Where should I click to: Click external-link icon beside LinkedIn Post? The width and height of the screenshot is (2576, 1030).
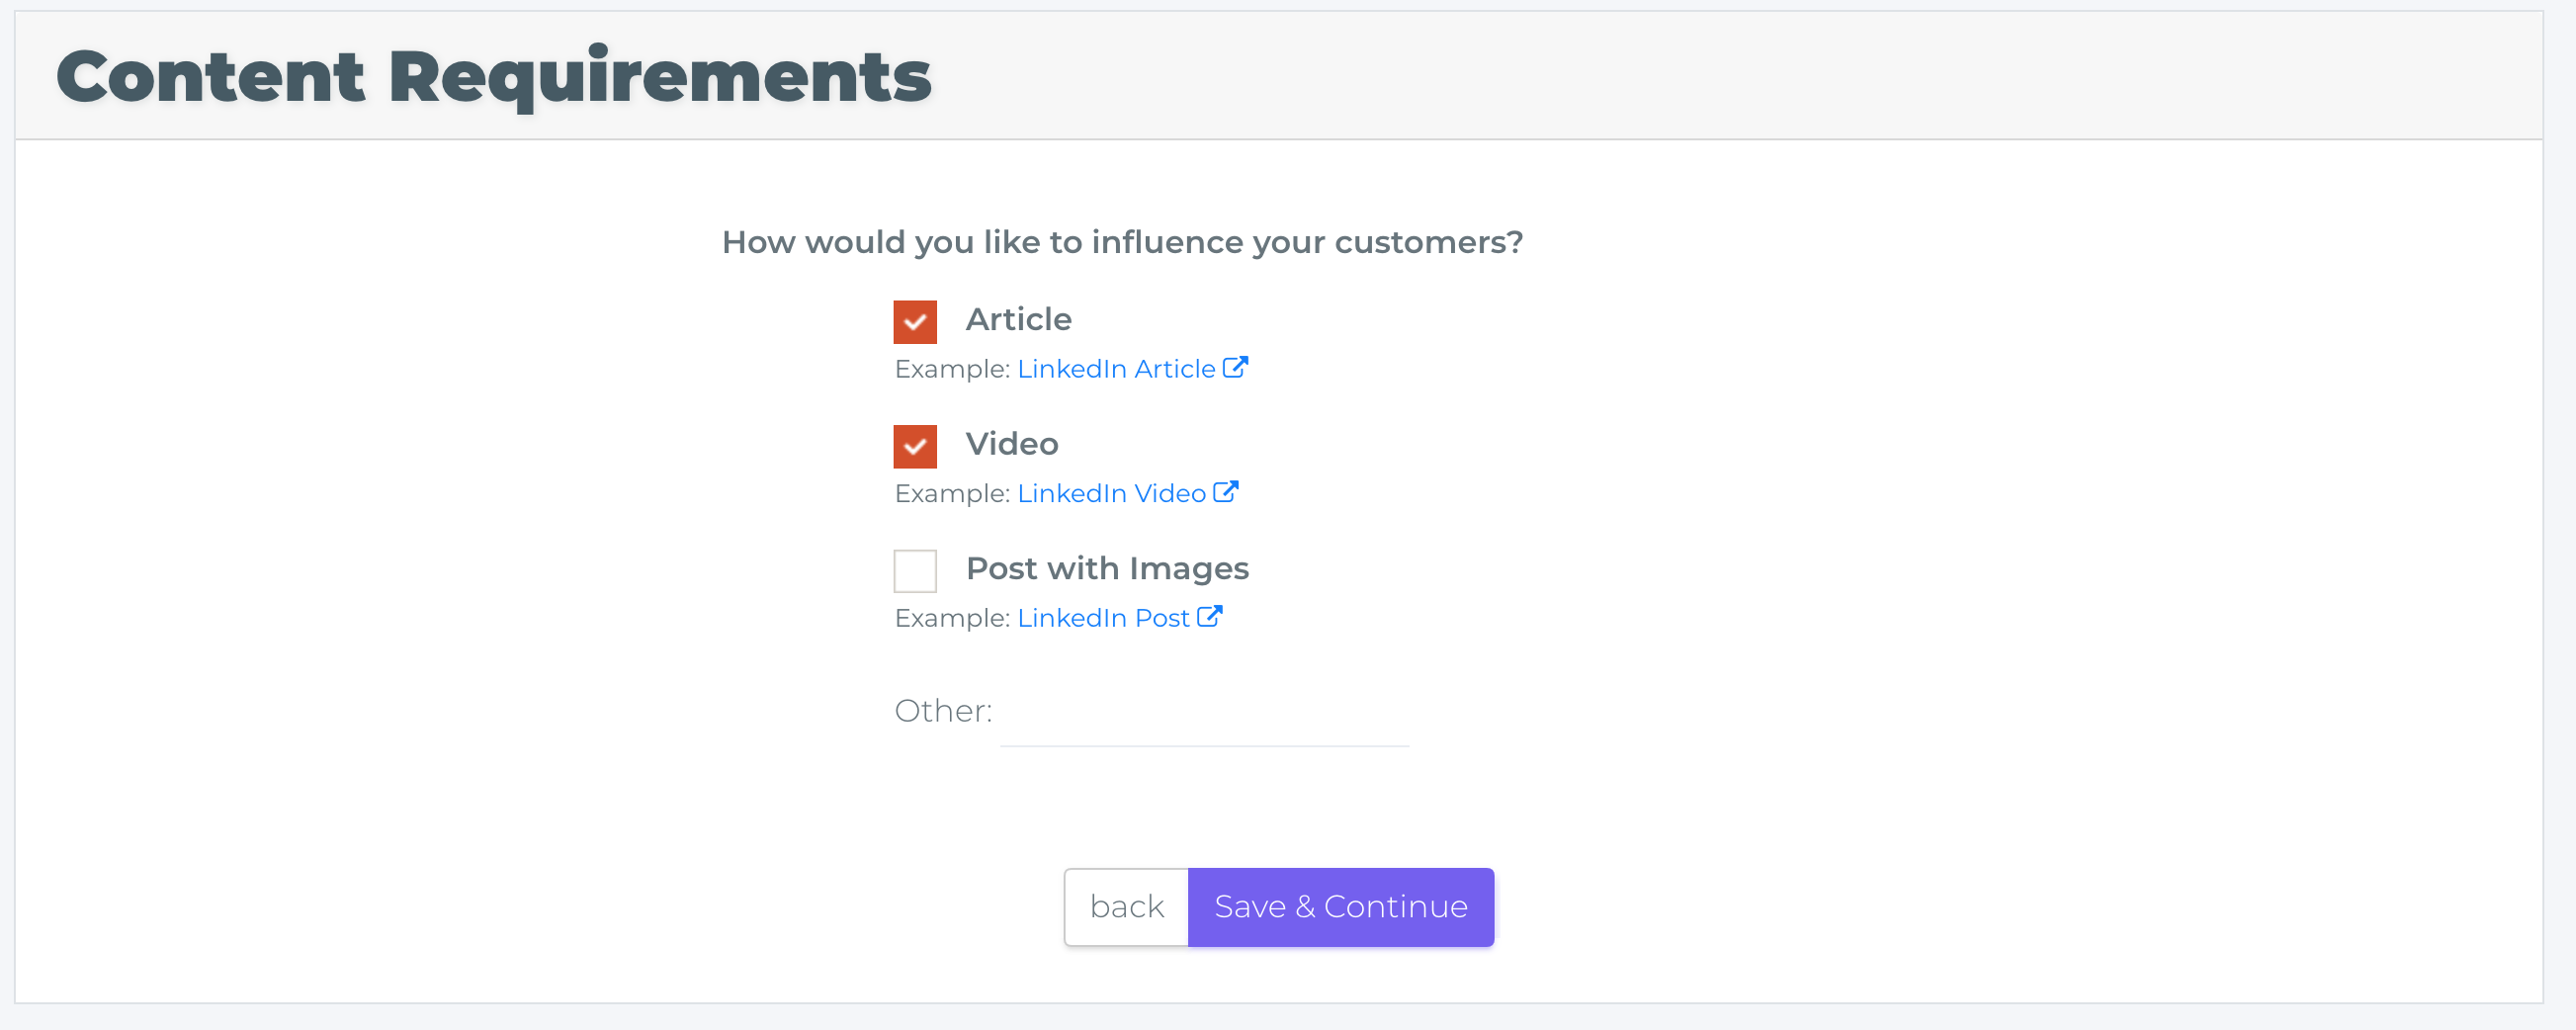pos(1210,617)
